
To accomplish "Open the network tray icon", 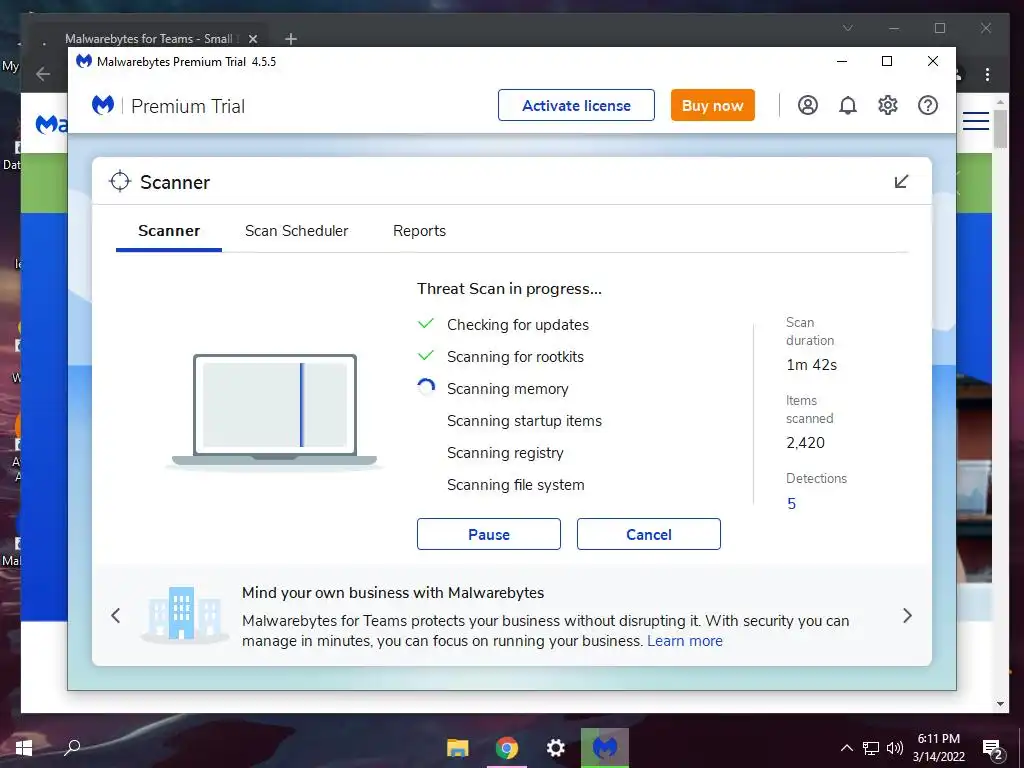I will coord(871,748).
